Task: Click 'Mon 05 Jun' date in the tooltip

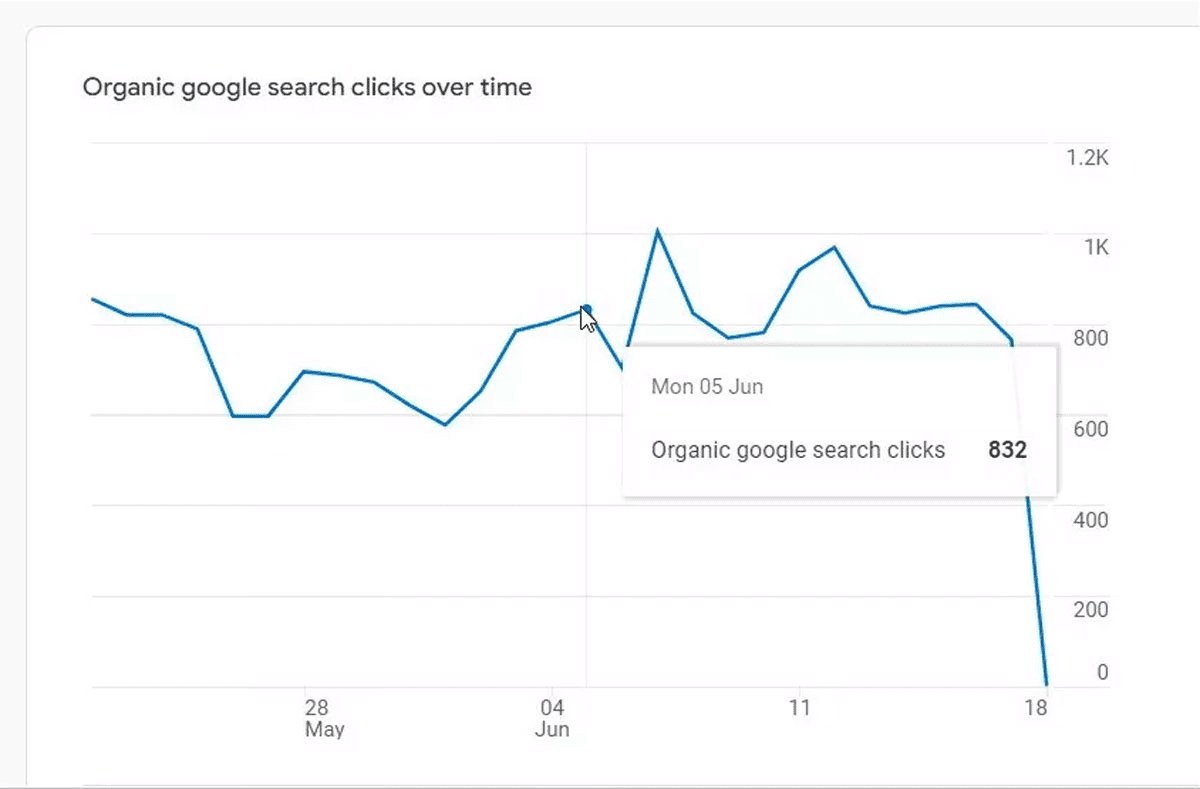Action: coord(707,386)
